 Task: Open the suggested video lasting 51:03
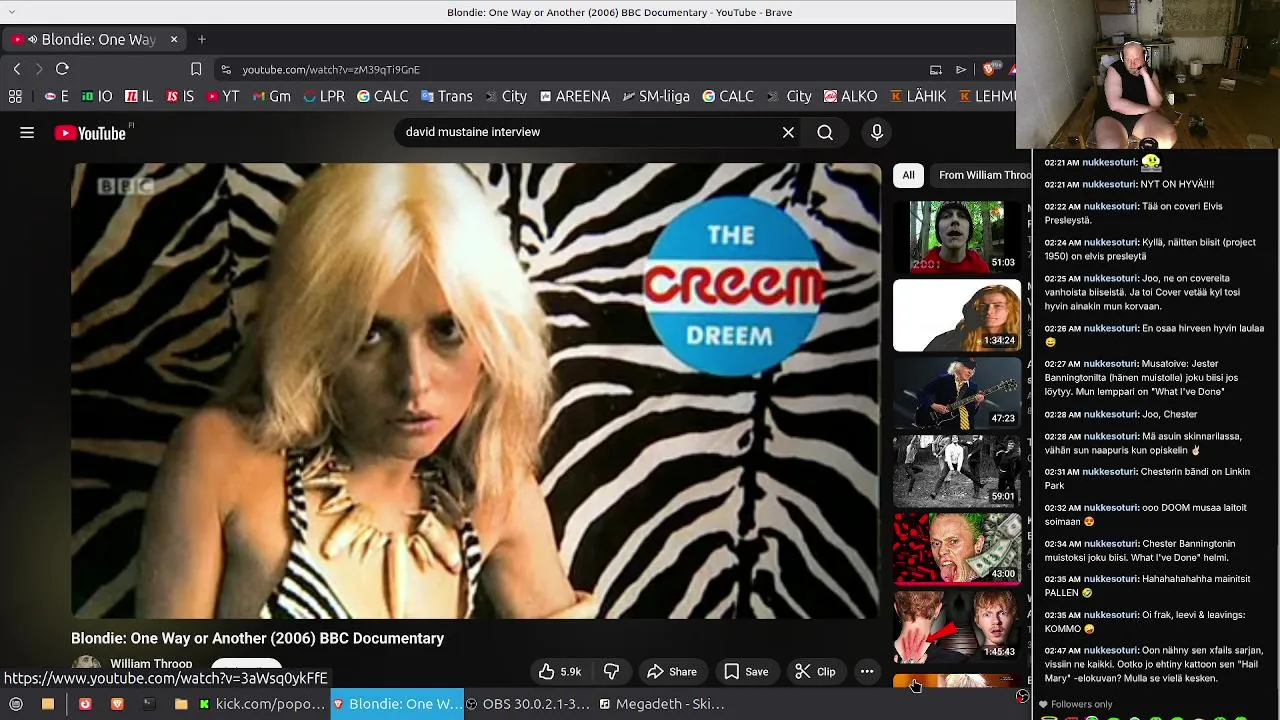tap(957, 236)
